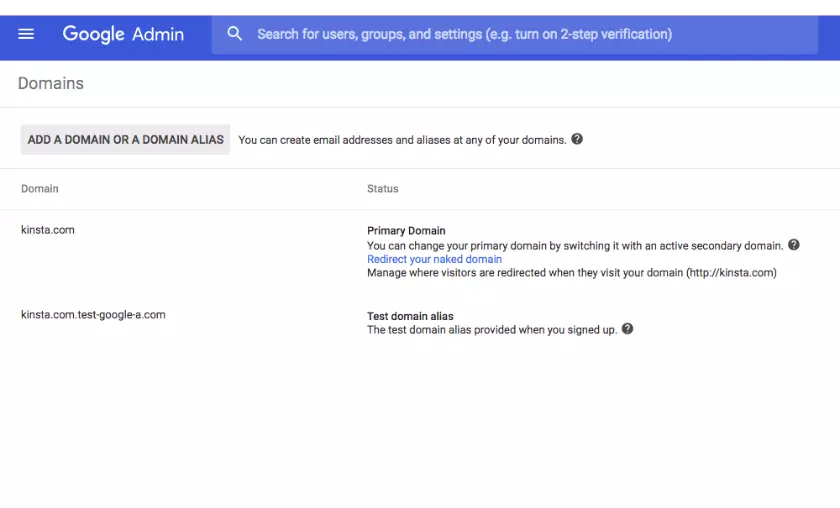Click text about changing your primary domain
The image size is (840, 508).
(x=575, y=246)
